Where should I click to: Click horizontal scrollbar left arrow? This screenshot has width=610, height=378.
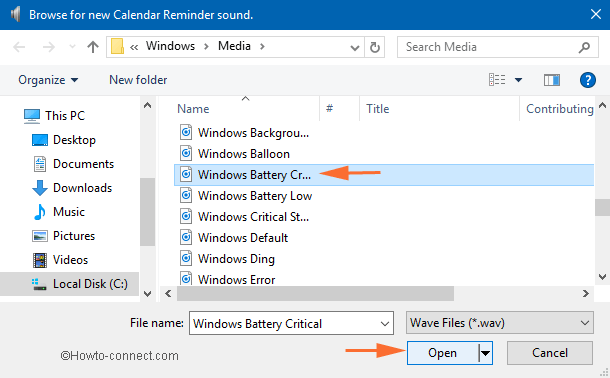pos(168,294)
